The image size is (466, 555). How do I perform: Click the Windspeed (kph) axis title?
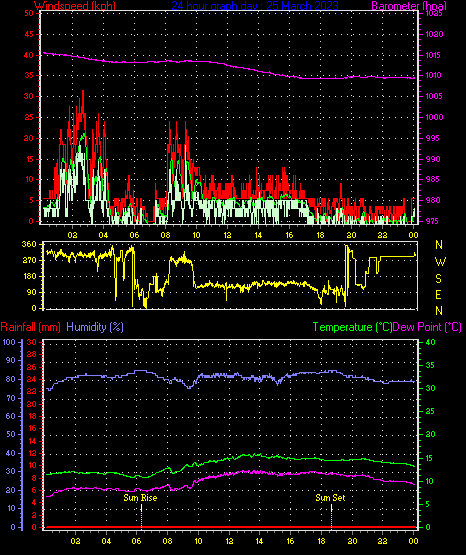pos(75,6)
